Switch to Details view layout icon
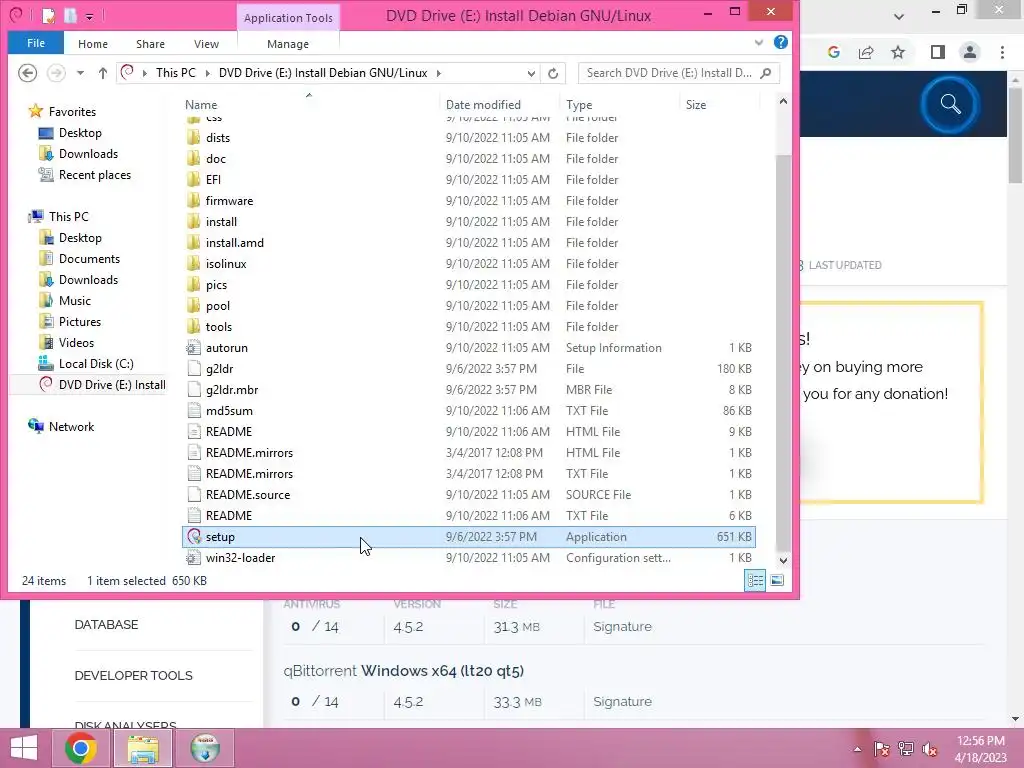 [x=756, y=580]
